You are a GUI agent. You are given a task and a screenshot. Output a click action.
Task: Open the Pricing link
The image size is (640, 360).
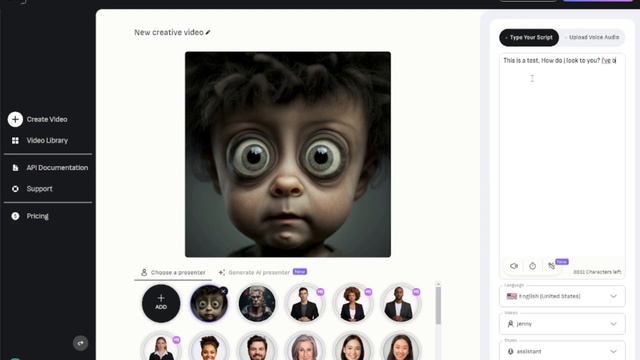(x=38, y=216)
